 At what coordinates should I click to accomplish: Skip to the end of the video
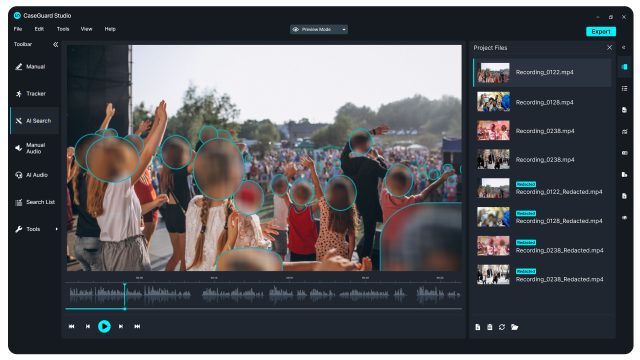click(x=137, y=326)
